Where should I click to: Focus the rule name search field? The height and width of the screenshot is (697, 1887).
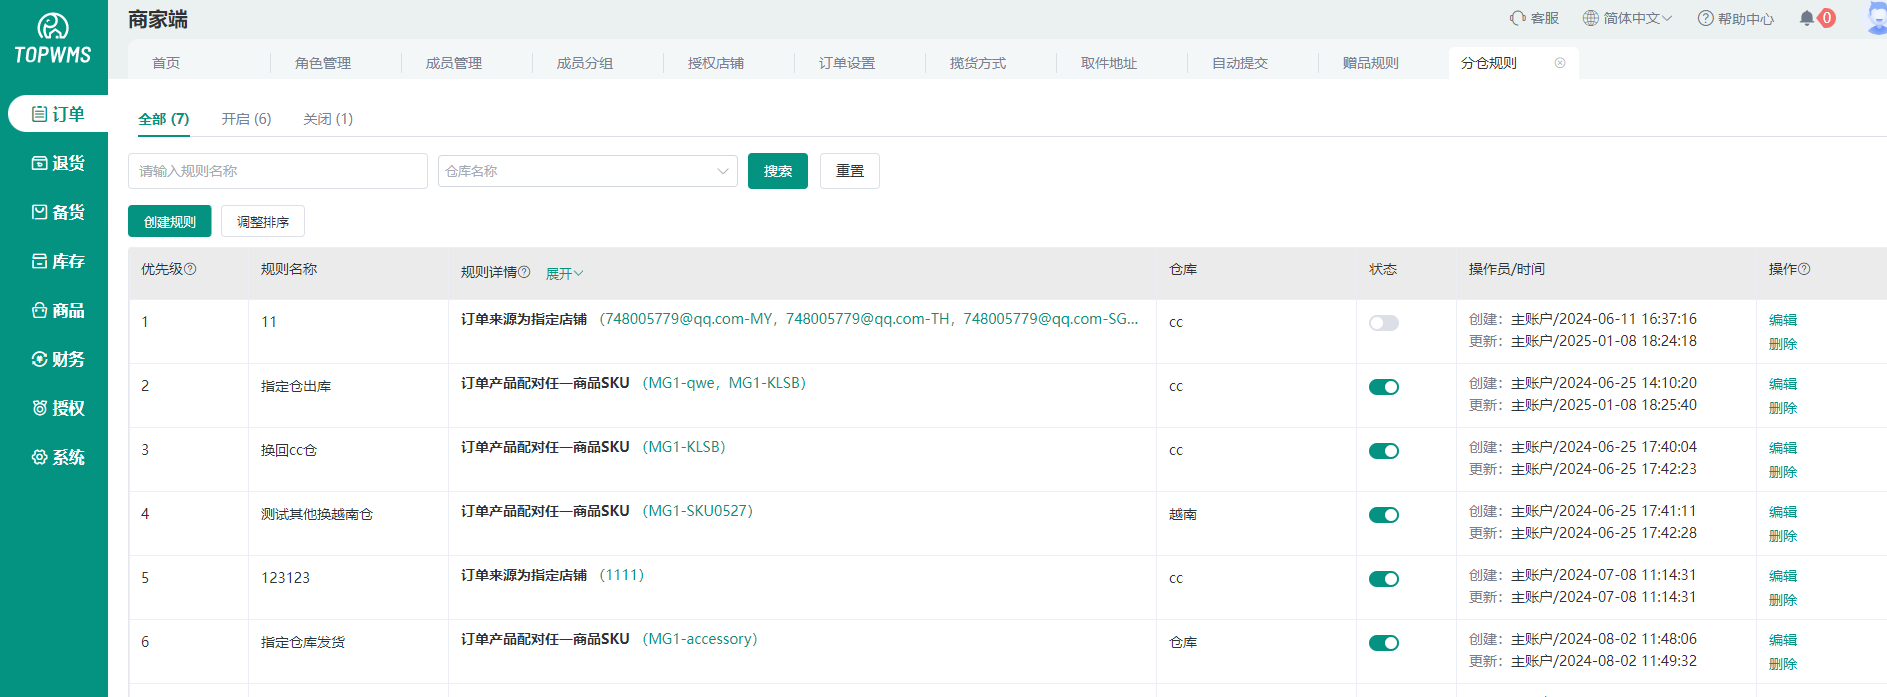[277, 171]
